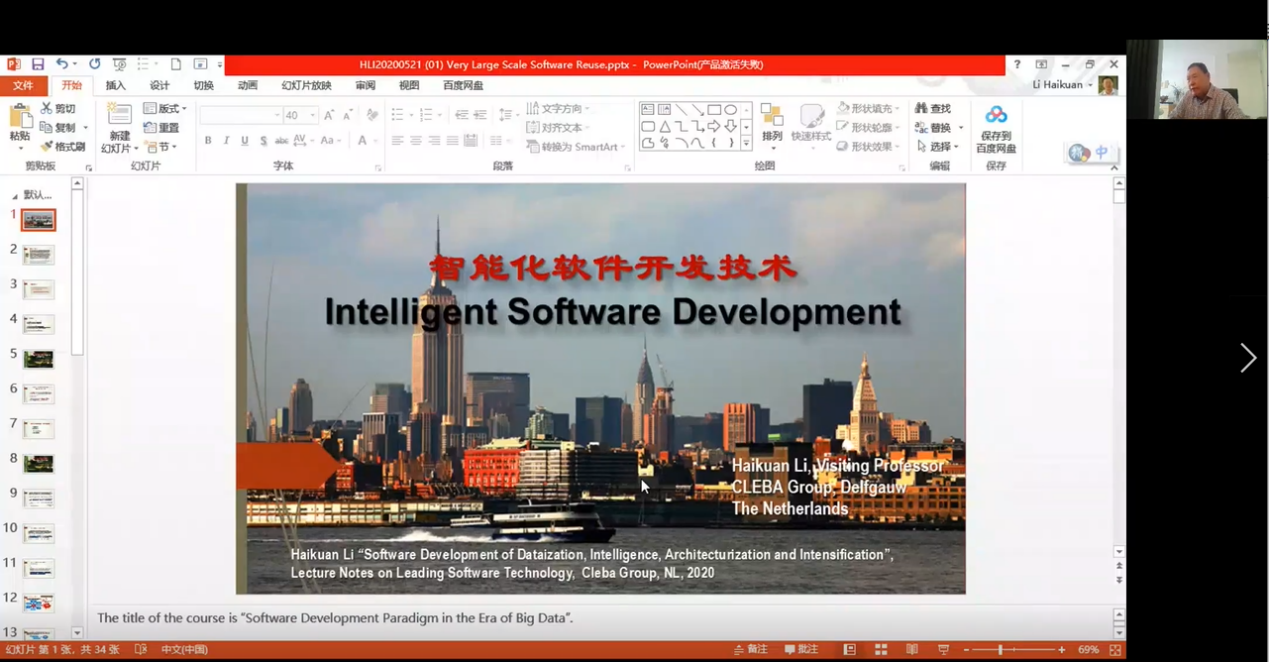Toggle Underline text formatting
Viewport: 1269px width, 662px height.
245,141
